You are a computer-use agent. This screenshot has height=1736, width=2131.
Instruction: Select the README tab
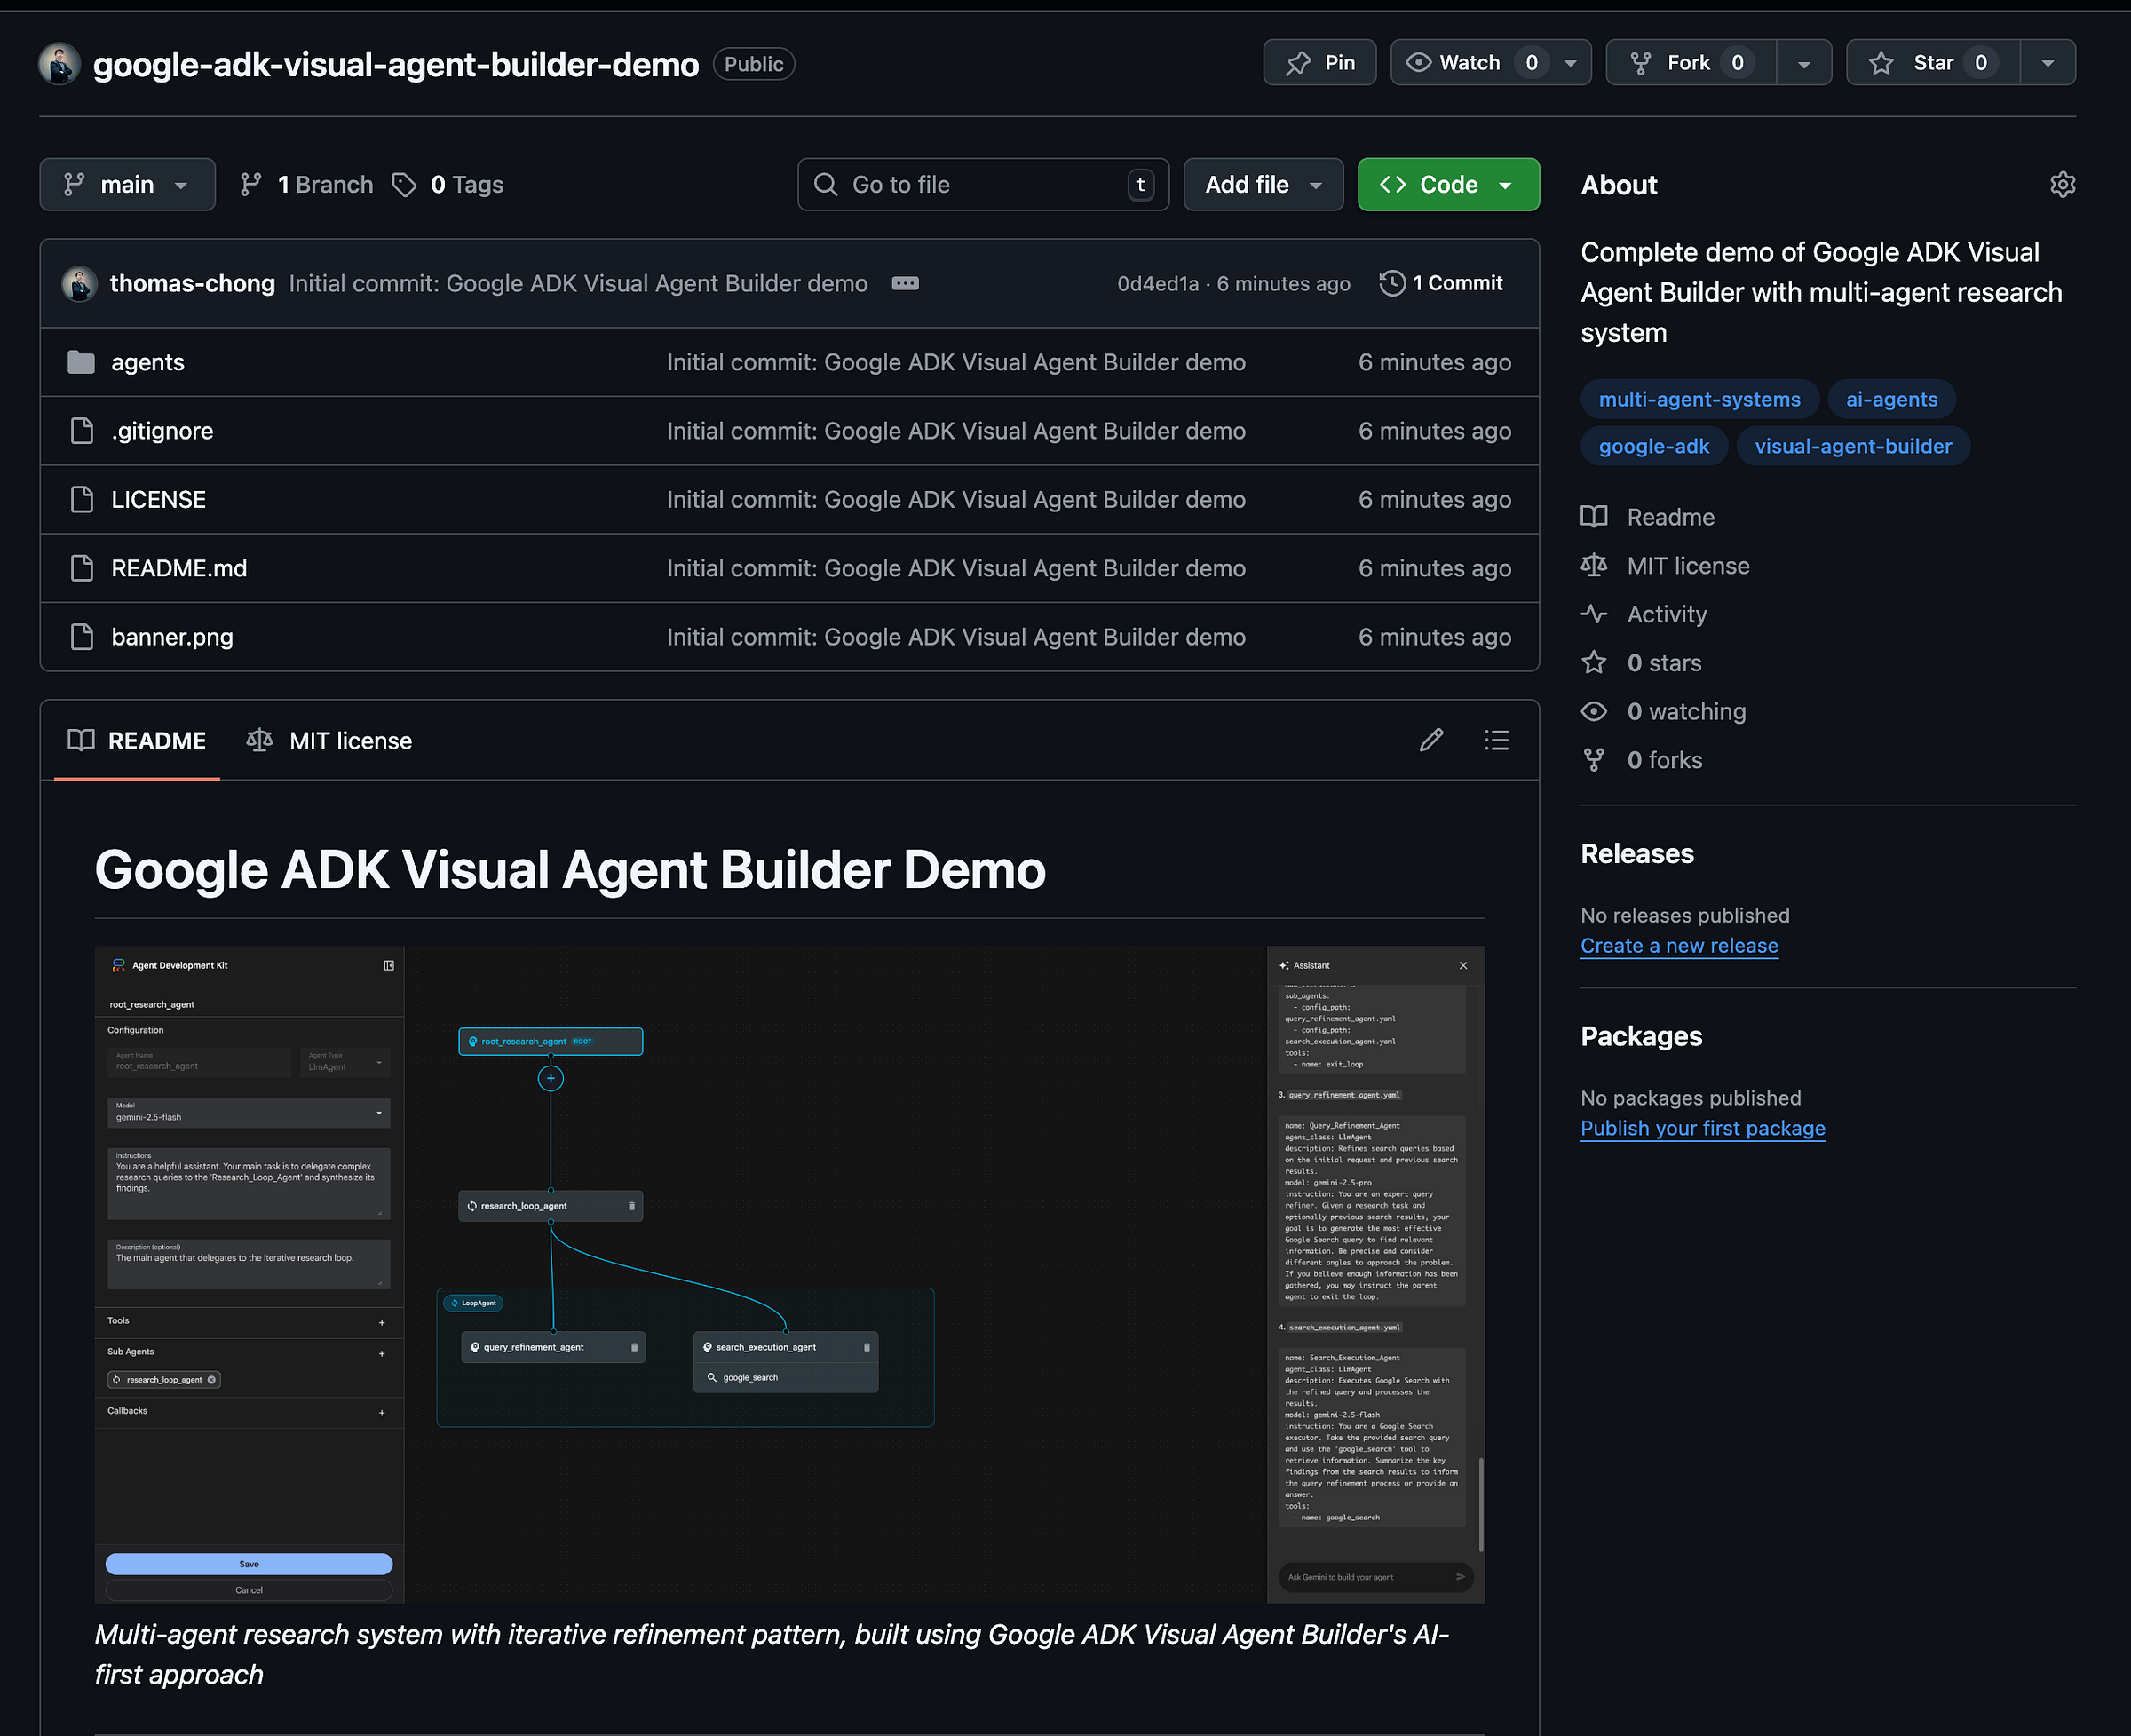137,740
